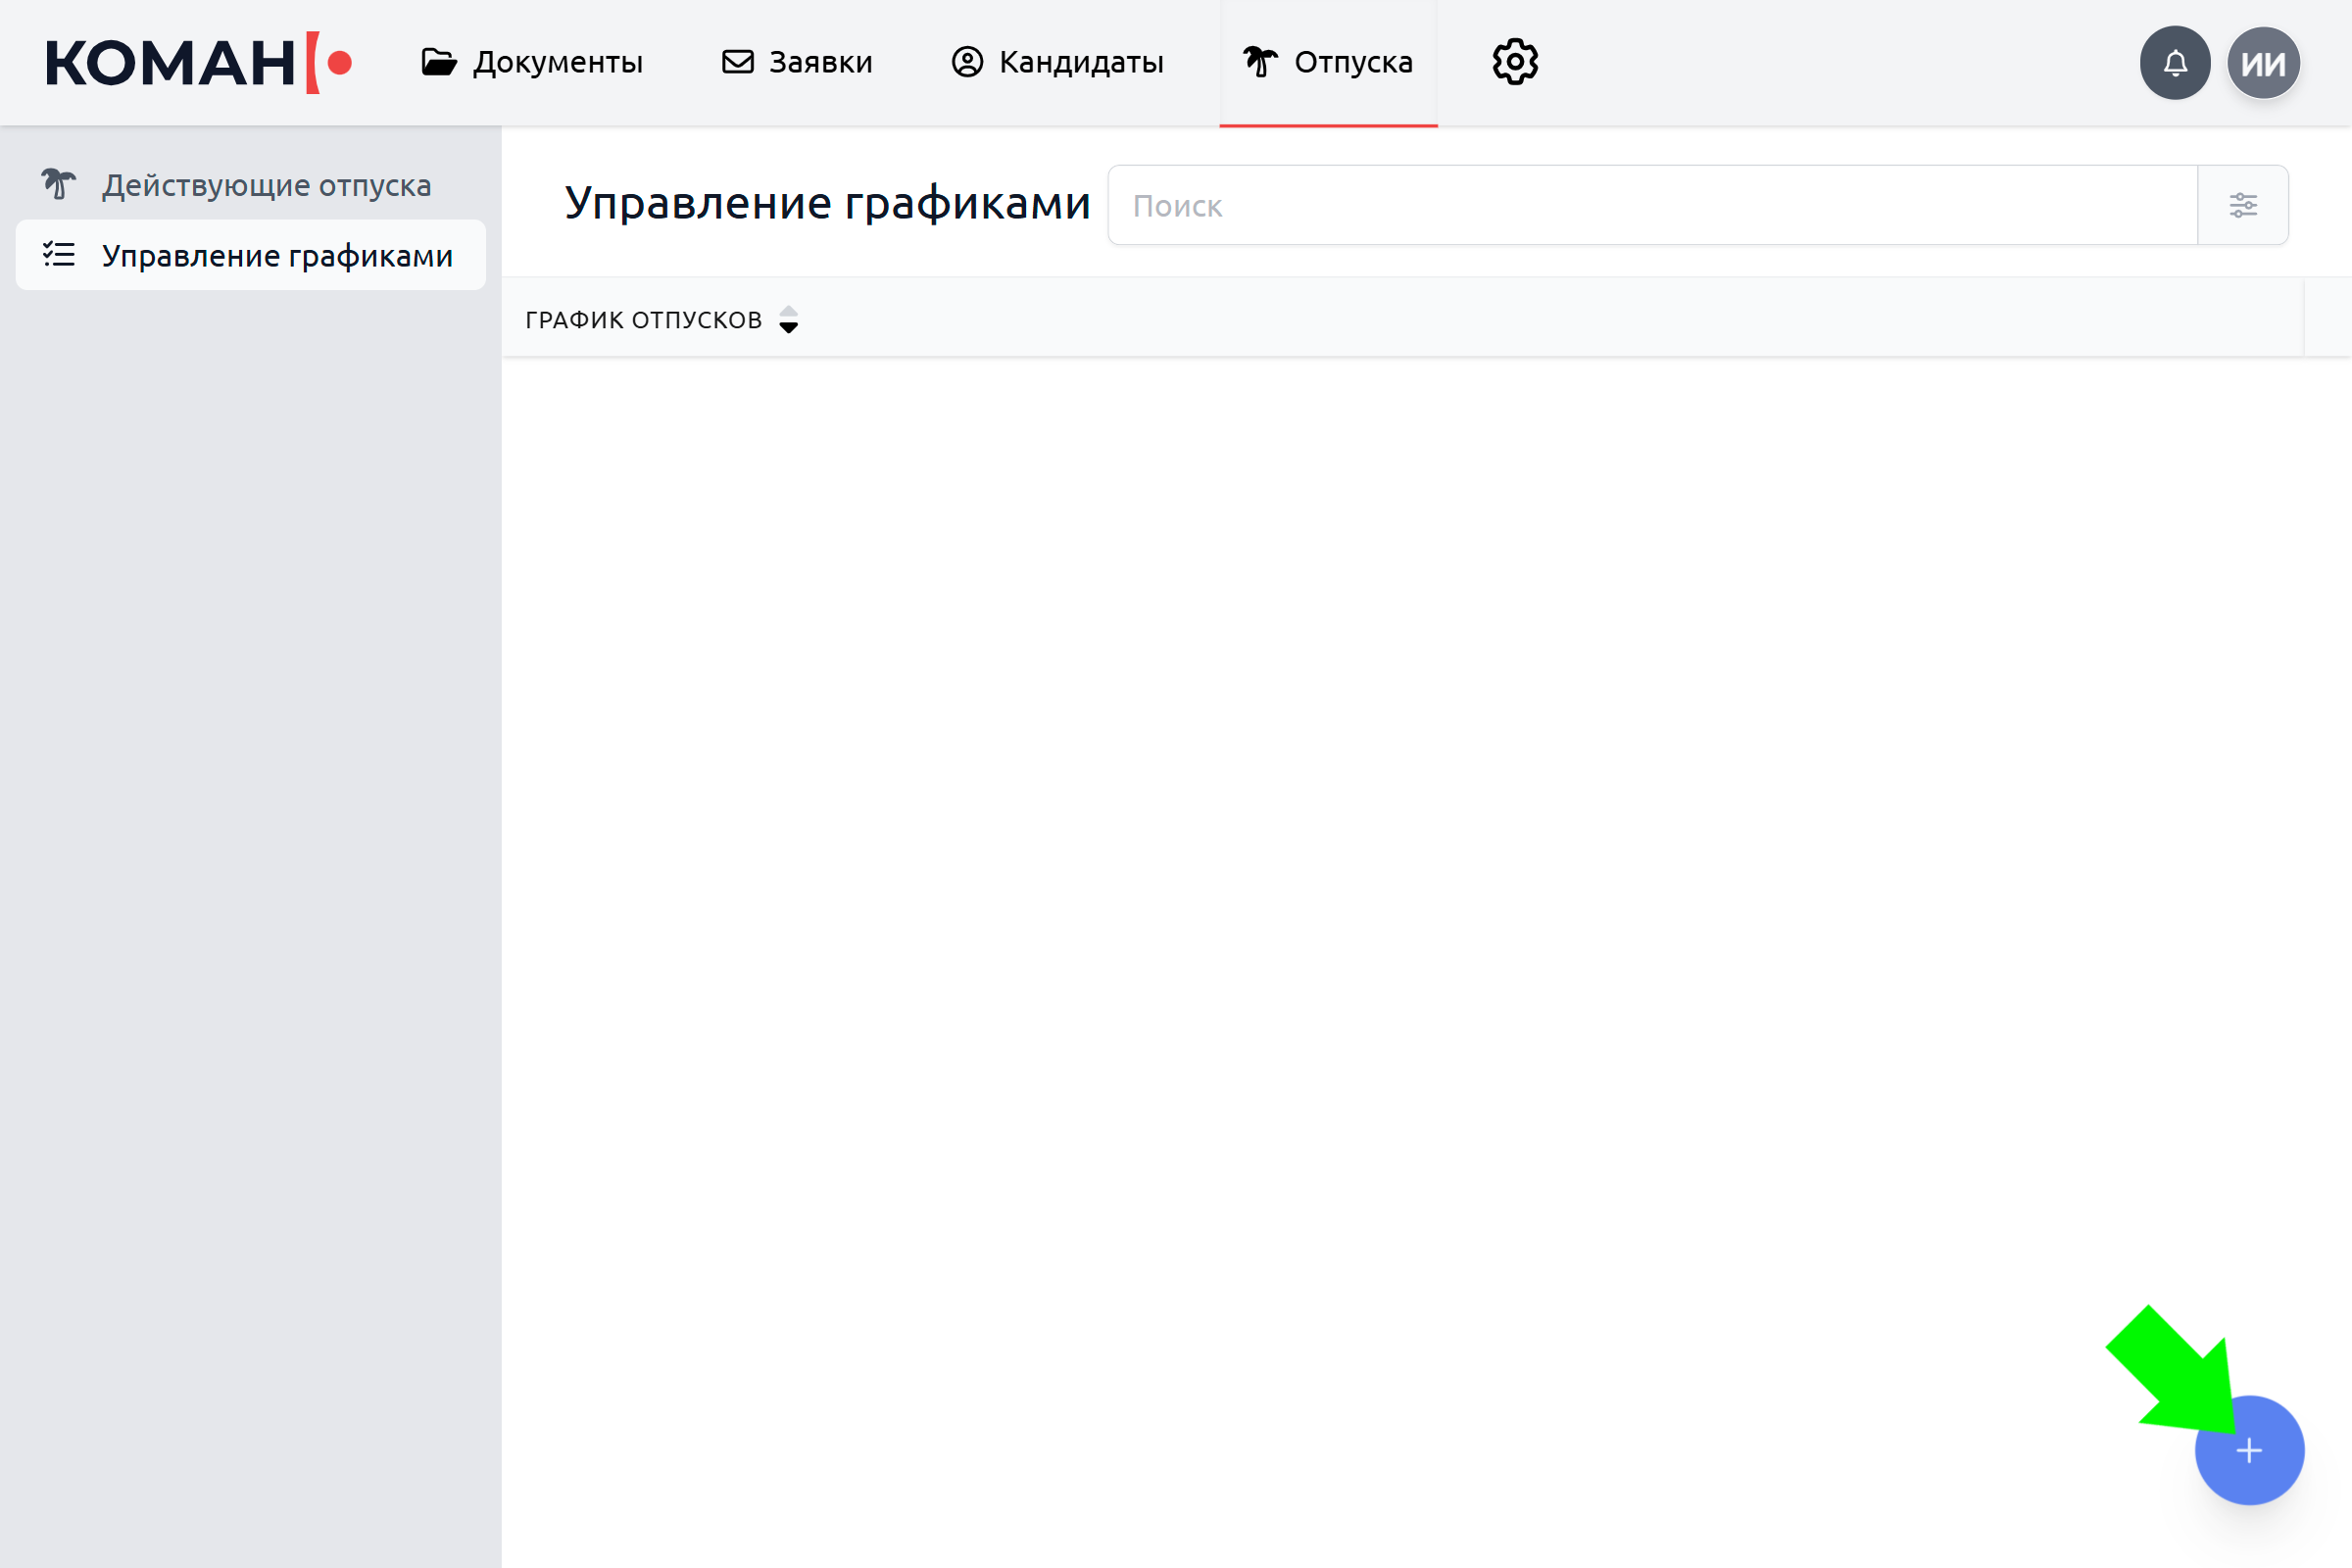This screenshot has height=1568, width=2352.
Task: Click the График отпусков column header
Action: [x=643, y=320]
